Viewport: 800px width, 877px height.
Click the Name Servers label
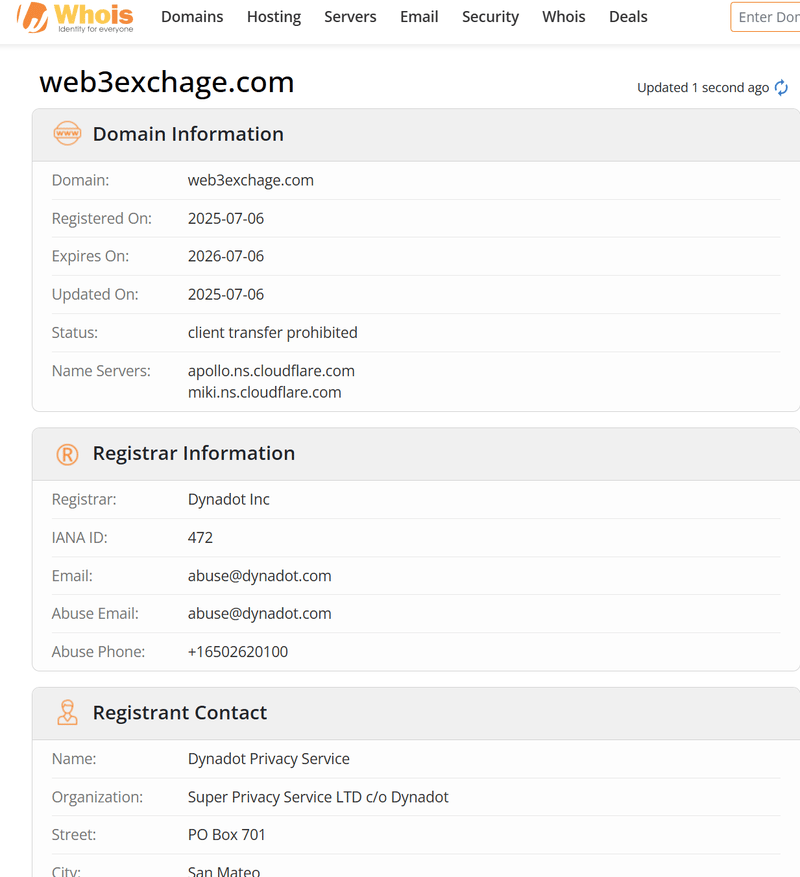tap(101, 371)
